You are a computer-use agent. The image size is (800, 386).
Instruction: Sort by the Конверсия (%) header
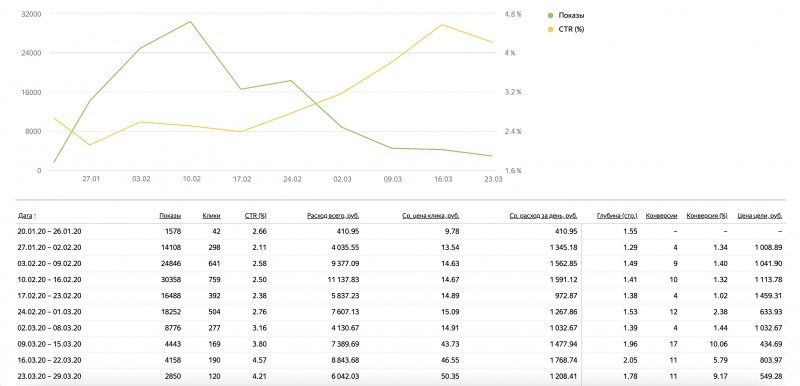[x=707, y=216]
